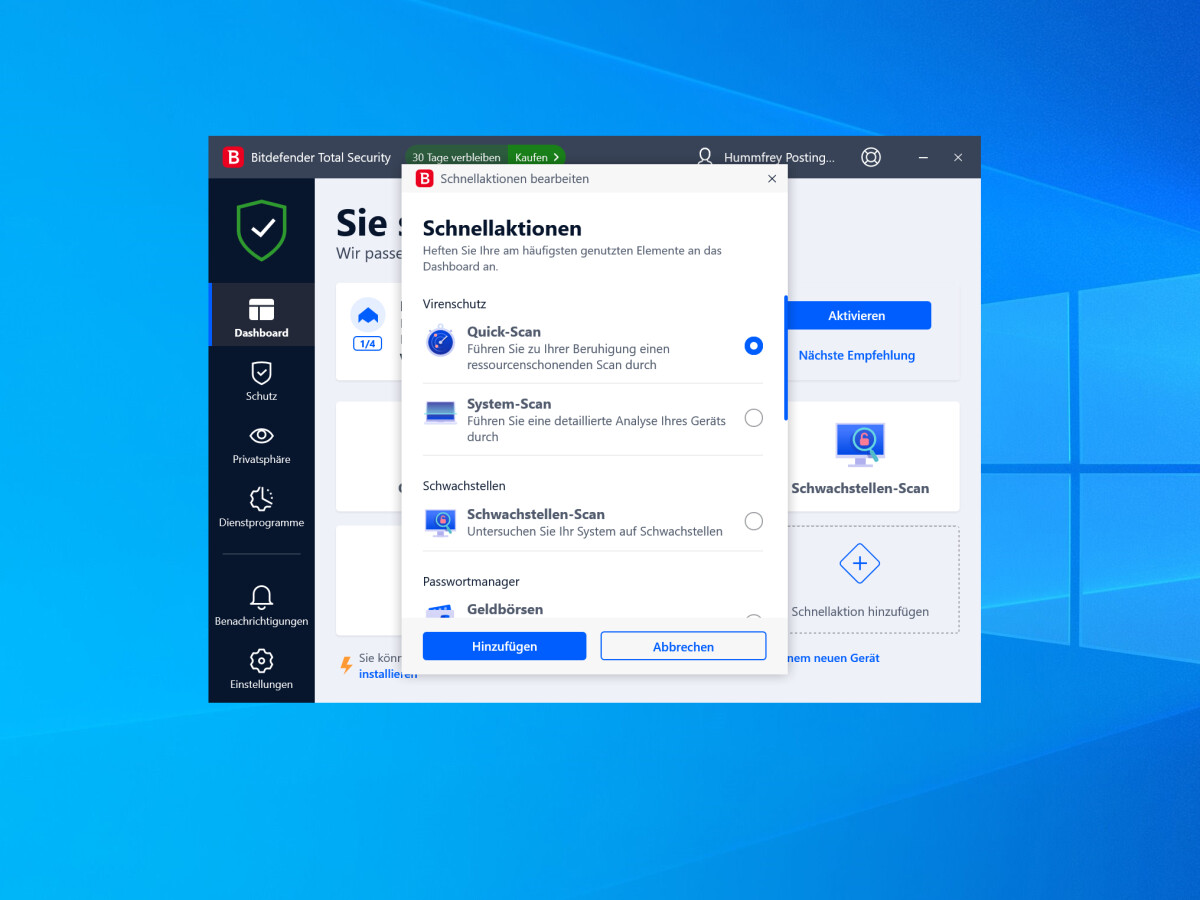Image resolution: width=1200 pixels, height=900 pixels.
Task: Open the Privatsphäre eye section
Action: click(261, 444)
